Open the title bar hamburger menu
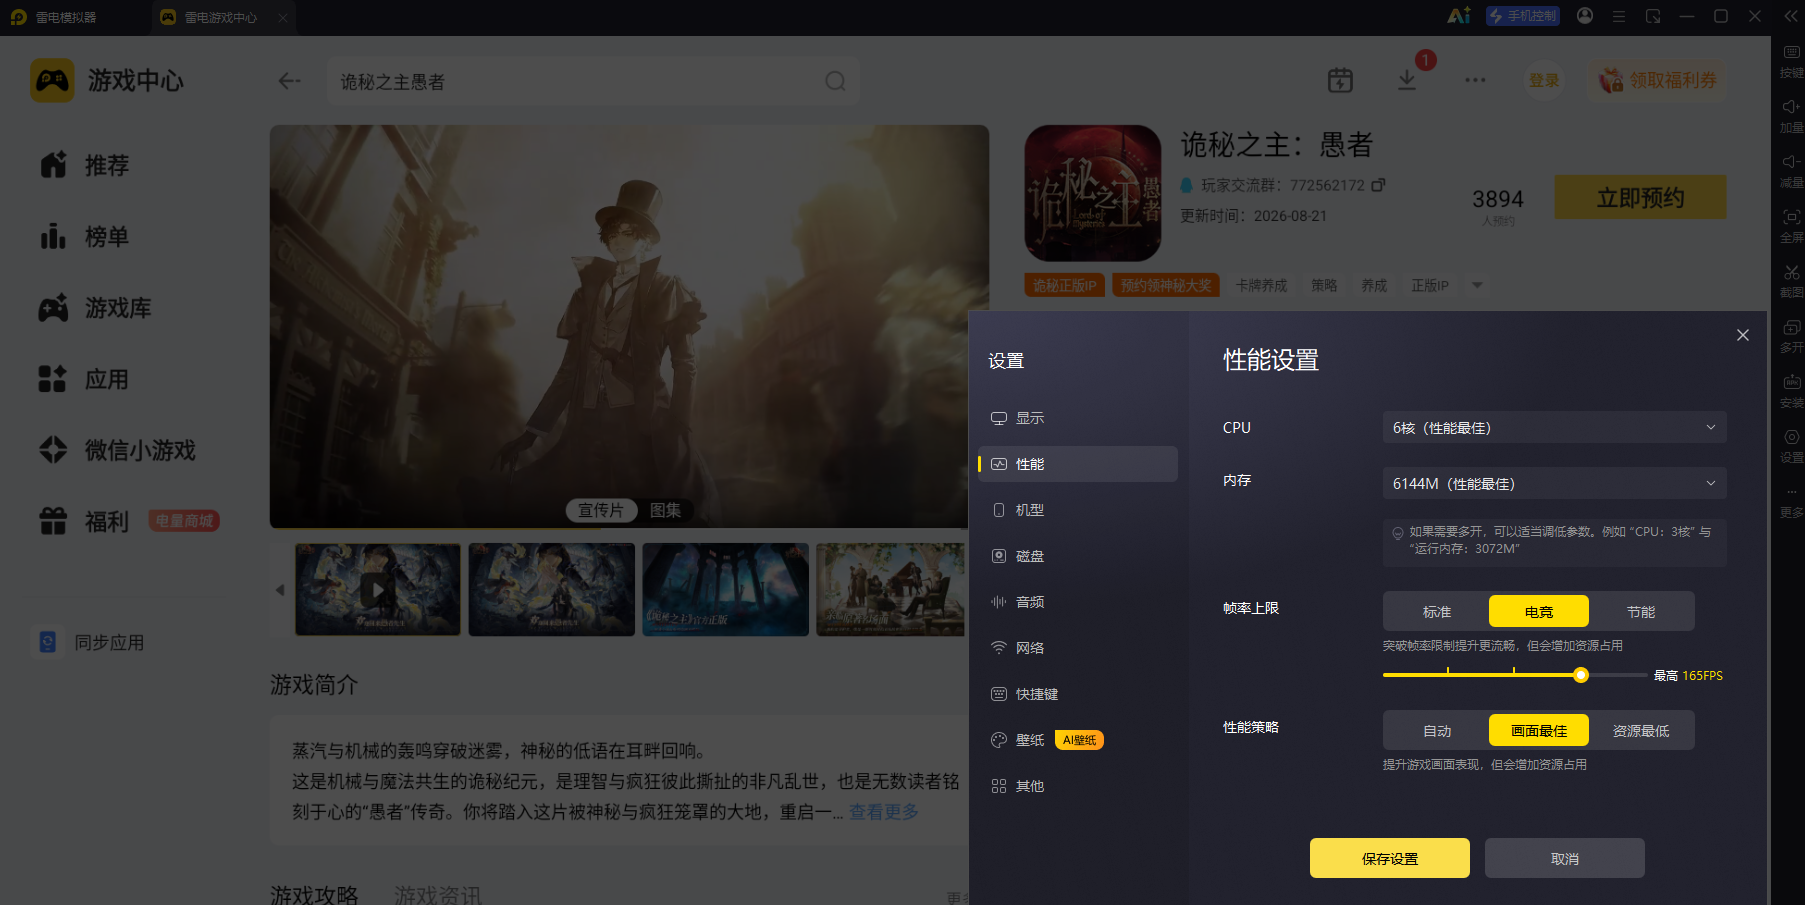Viewport: 1805px width, 905px height. point(1619,16)
